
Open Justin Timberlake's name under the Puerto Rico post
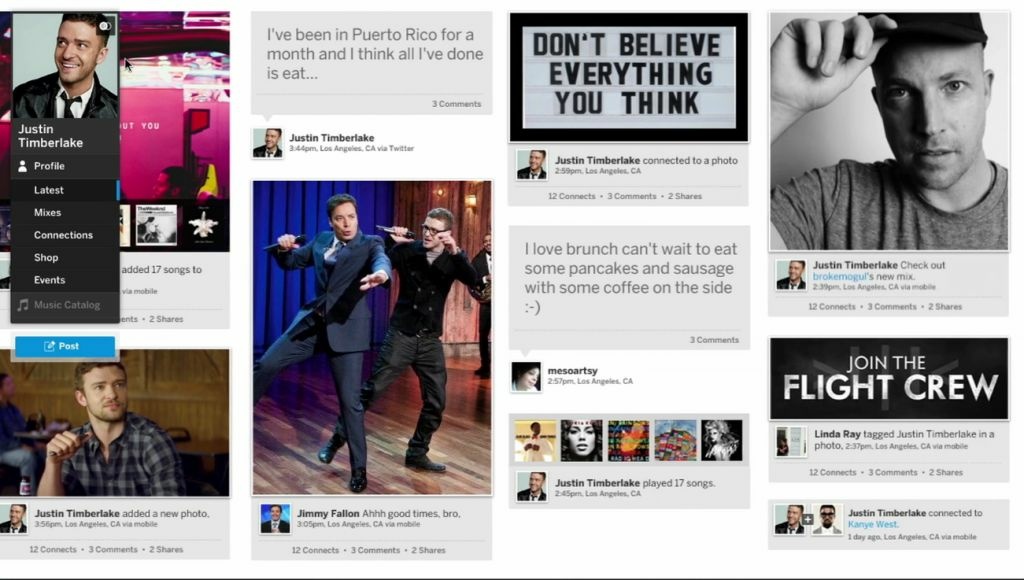(x=332, y=138)
